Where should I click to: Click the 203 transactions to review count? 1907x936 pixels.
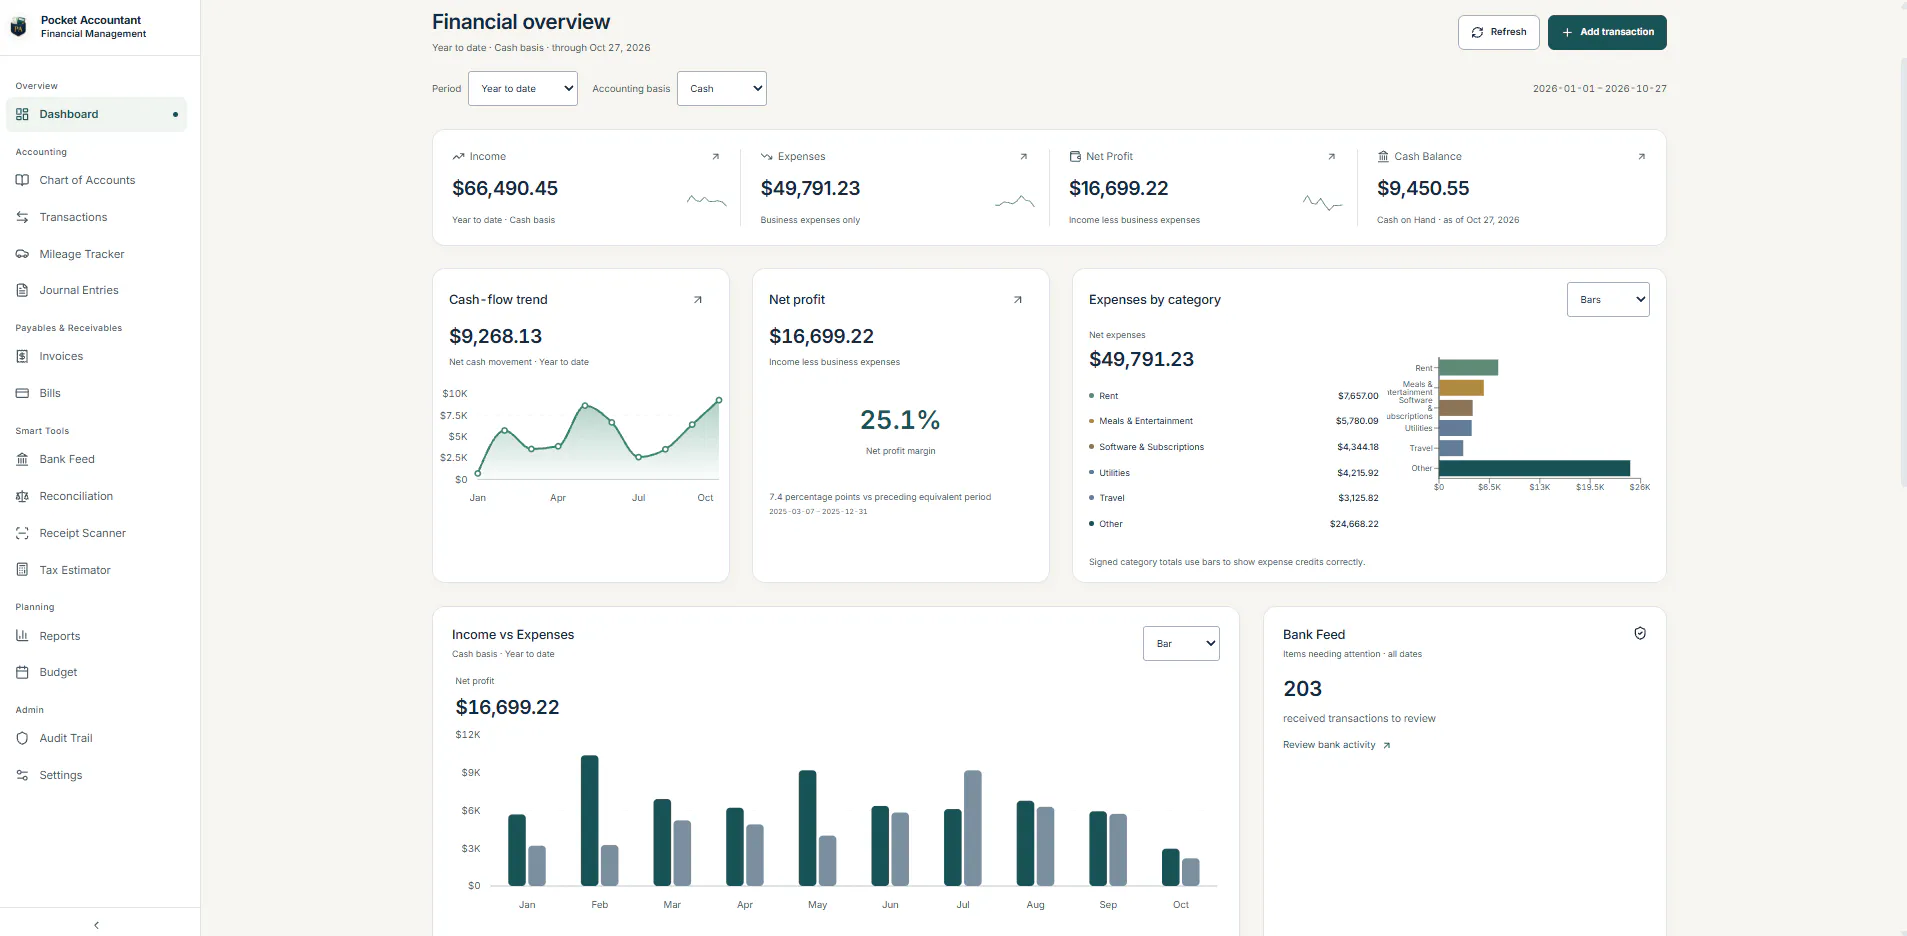pos(1302,689)
